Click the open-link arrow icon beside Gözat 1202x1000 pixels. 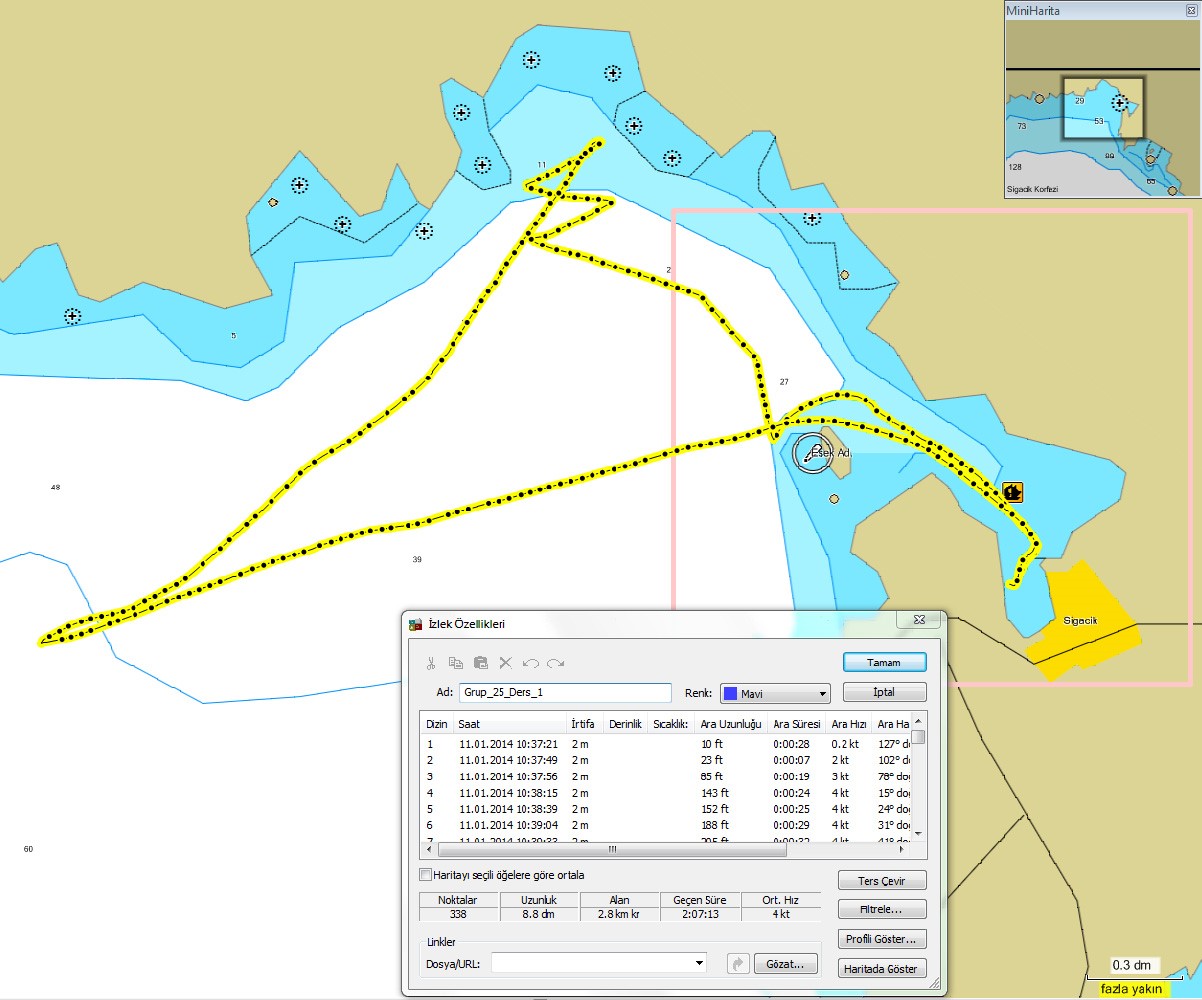point(738,964)
